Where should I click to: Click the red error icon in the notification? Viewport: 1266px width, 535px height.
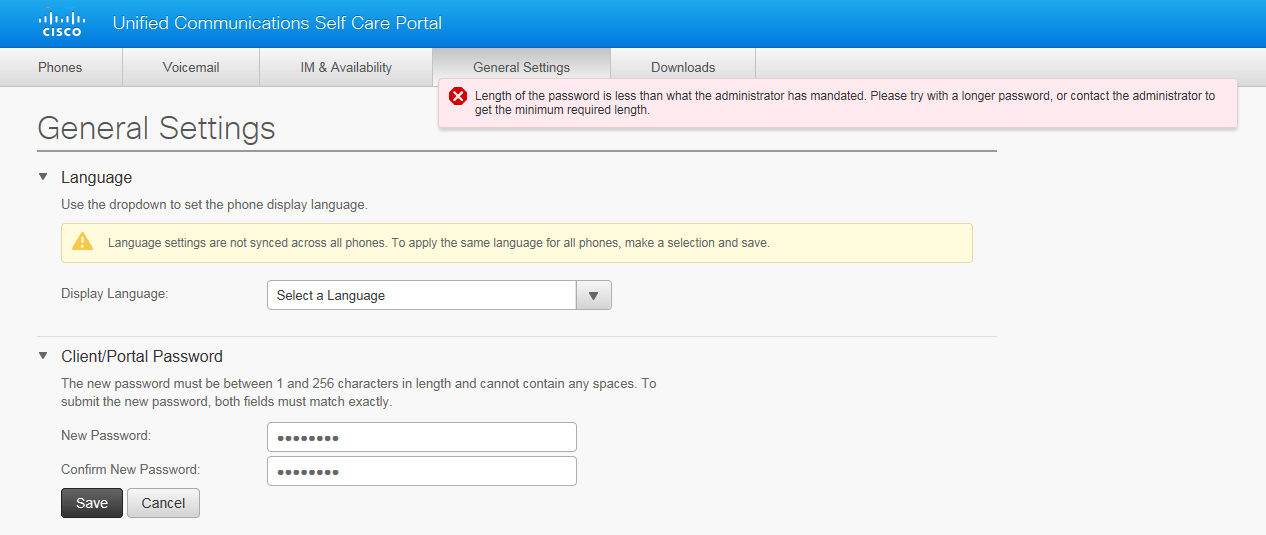(x=458, y=96)
